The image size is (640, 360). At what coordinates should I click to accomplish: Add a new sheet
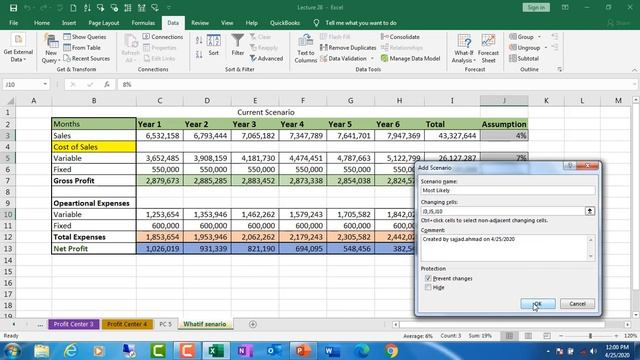(x=253, y=324)
